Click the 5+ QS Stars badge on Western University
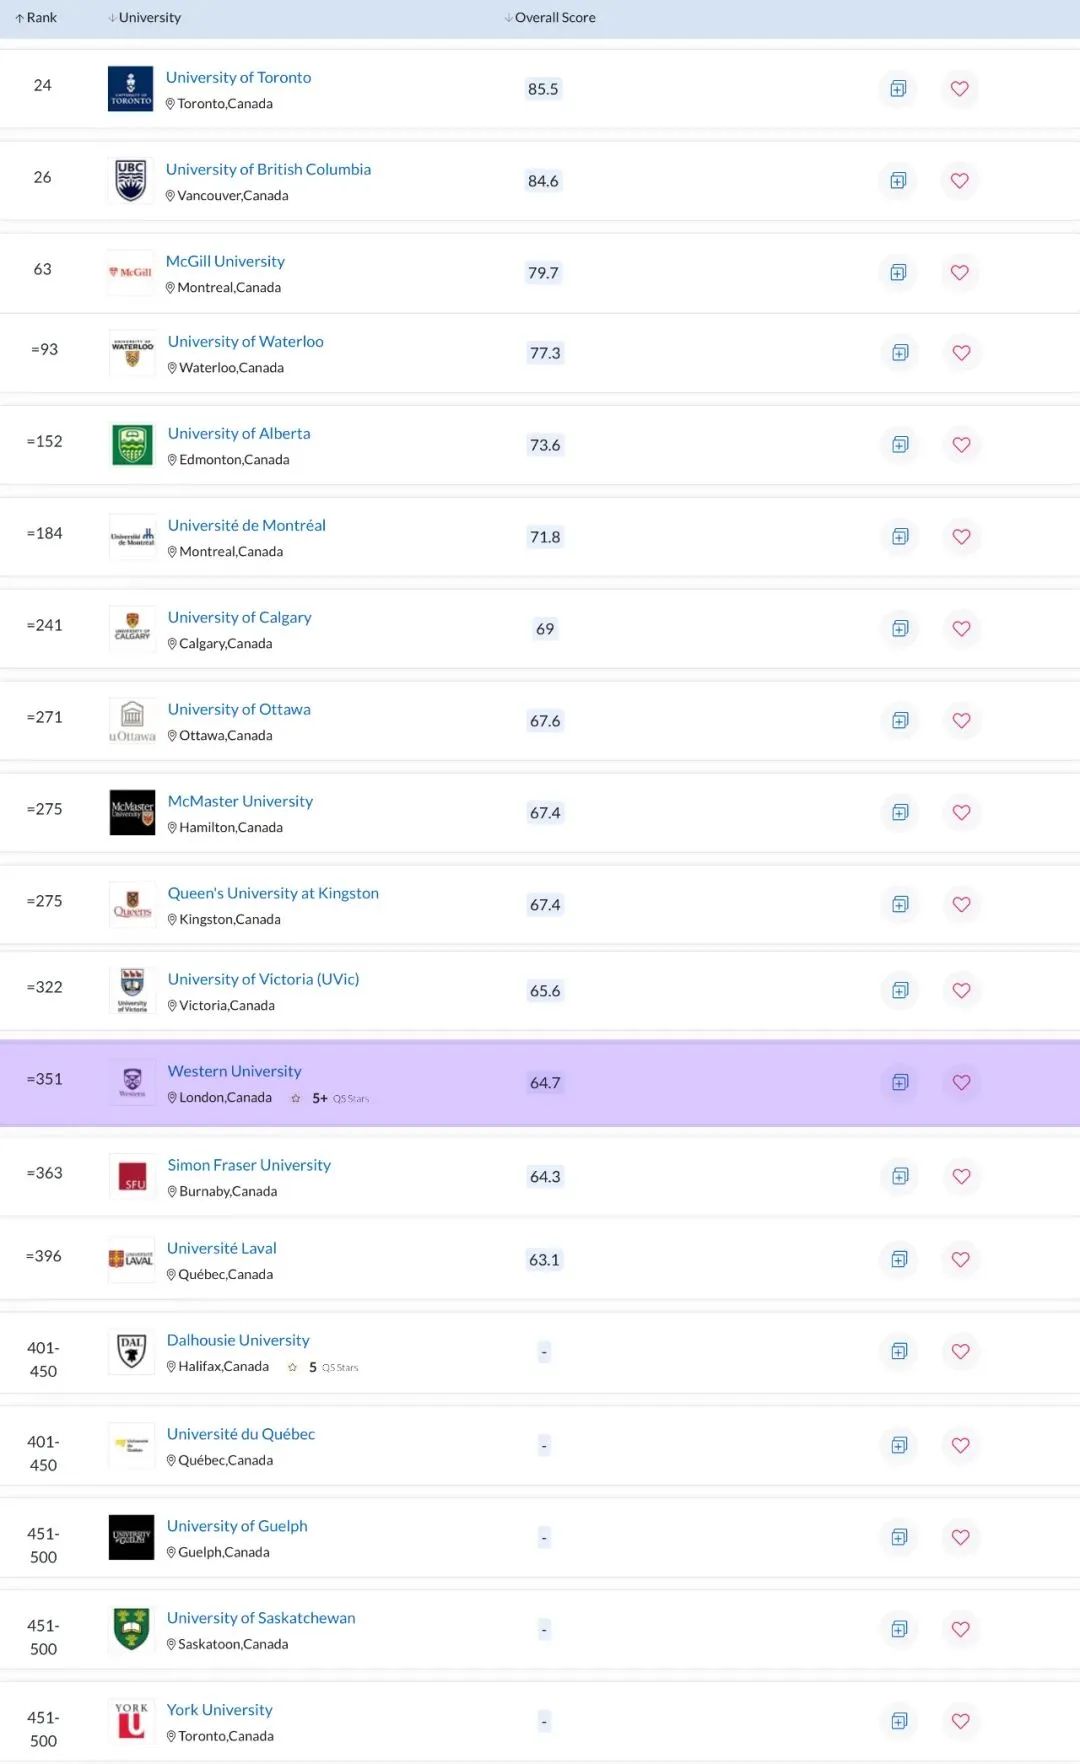Image resolution: width=1080 pixels, height=1764 pixels. [x=330, y=1097]
